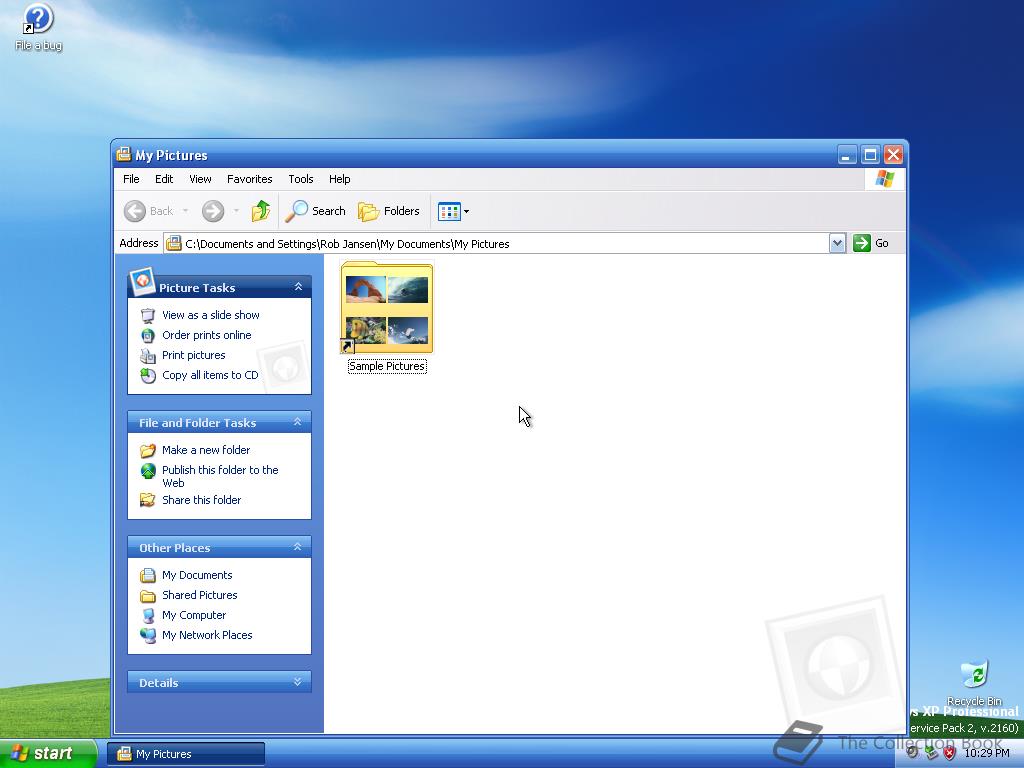Click the Back arrow toolbar icon

coord(135,211)
